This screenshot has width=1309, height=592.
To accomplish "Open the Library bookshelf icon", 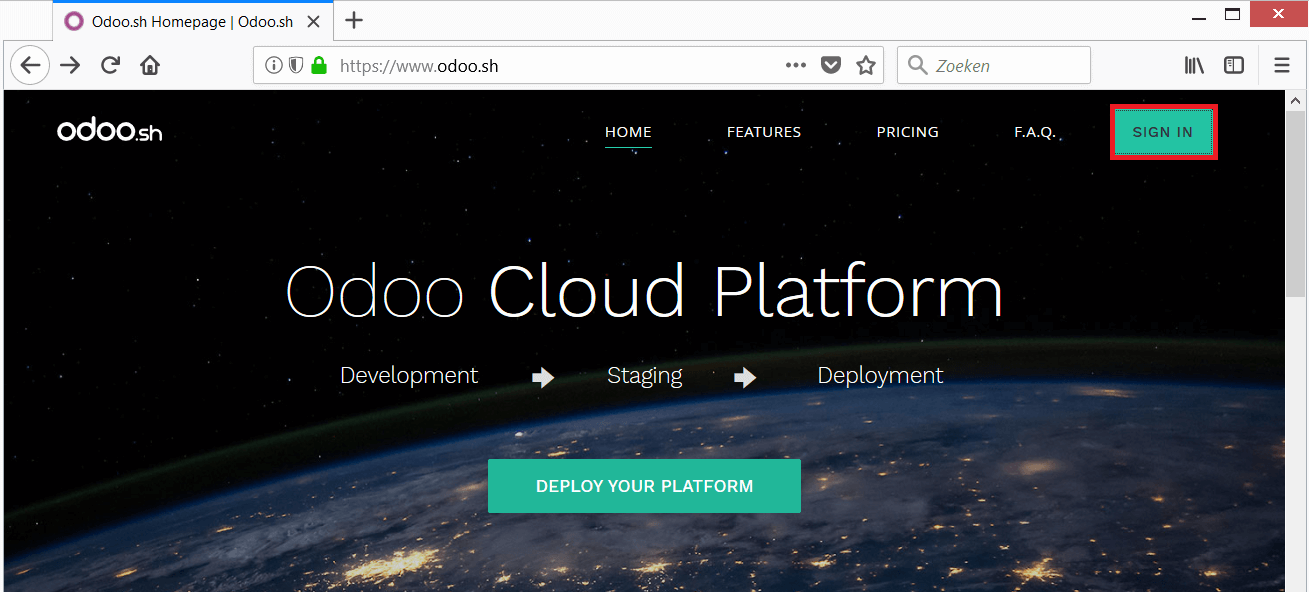I will point(1194,66).
